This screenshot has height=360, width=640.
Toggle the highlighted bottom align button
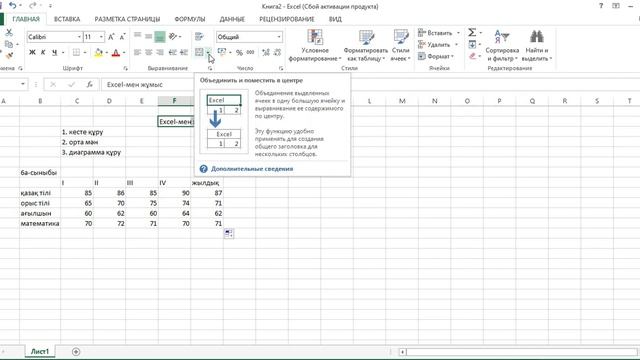160,37
